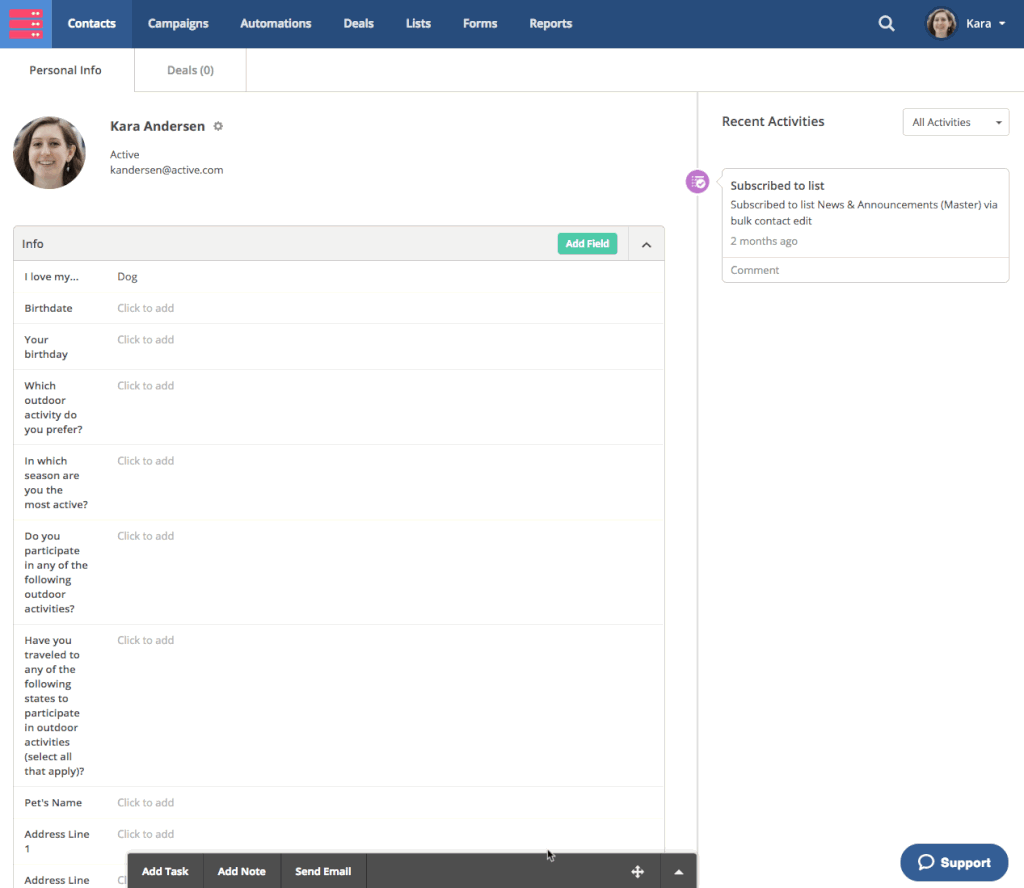Click the large contact profile photo

point(49,153)
